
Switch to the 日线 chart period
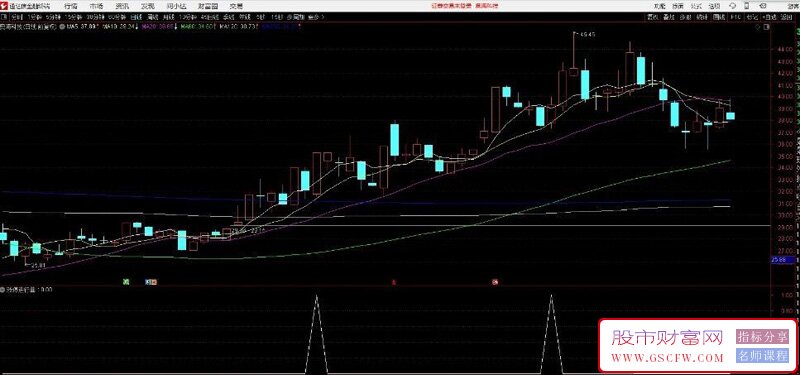coord(136,17)
